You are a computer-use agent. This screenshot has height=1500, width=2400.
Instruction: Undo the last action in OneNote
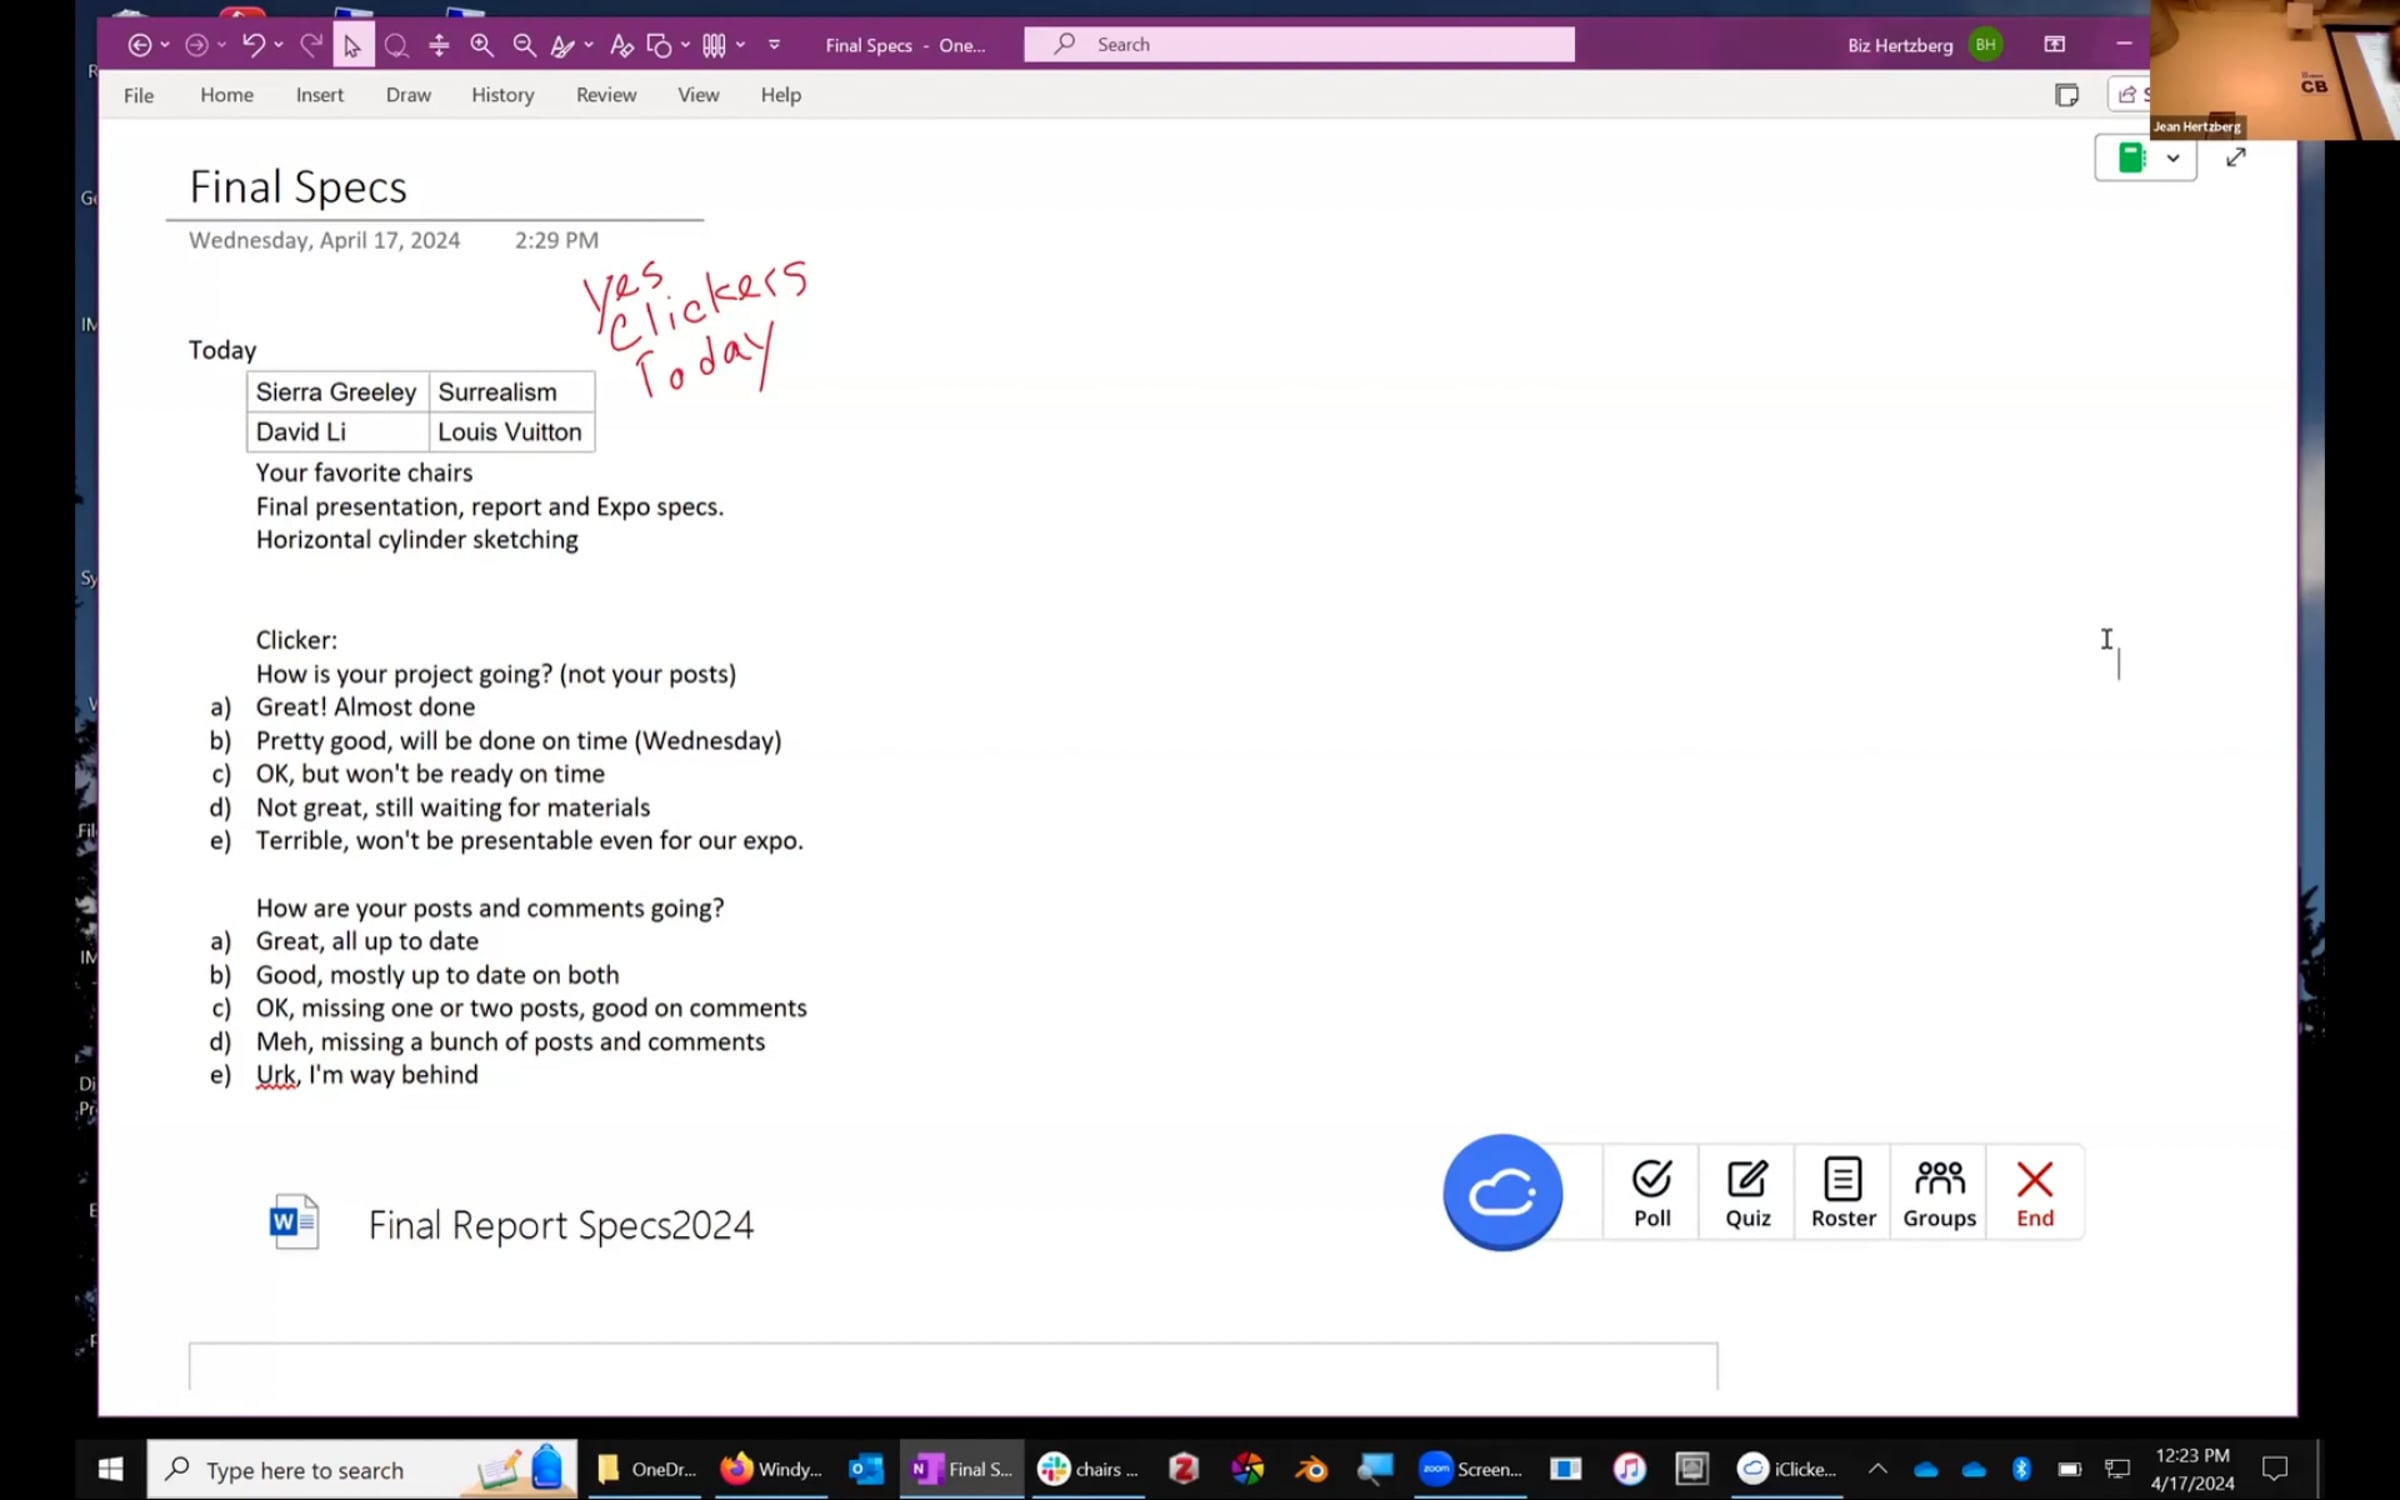253,45
